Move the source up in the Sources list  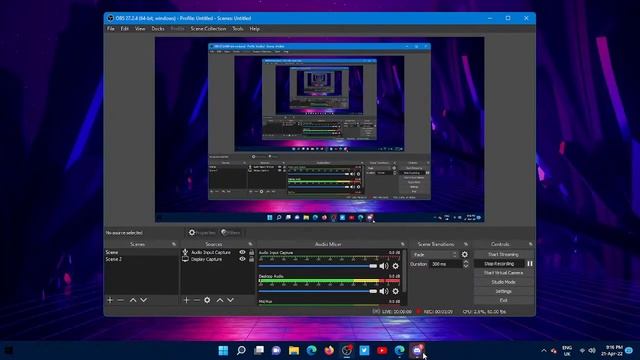pyautogui.click(x=220, y=300)
